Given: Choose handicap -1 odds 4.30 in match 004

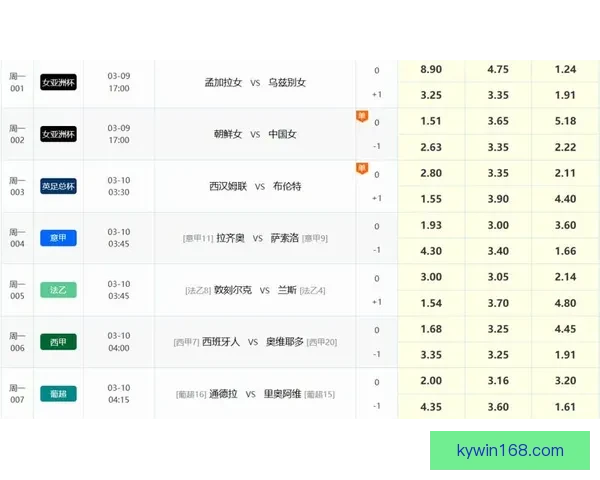Looking at the screenshot, I should tap(431, 251).
